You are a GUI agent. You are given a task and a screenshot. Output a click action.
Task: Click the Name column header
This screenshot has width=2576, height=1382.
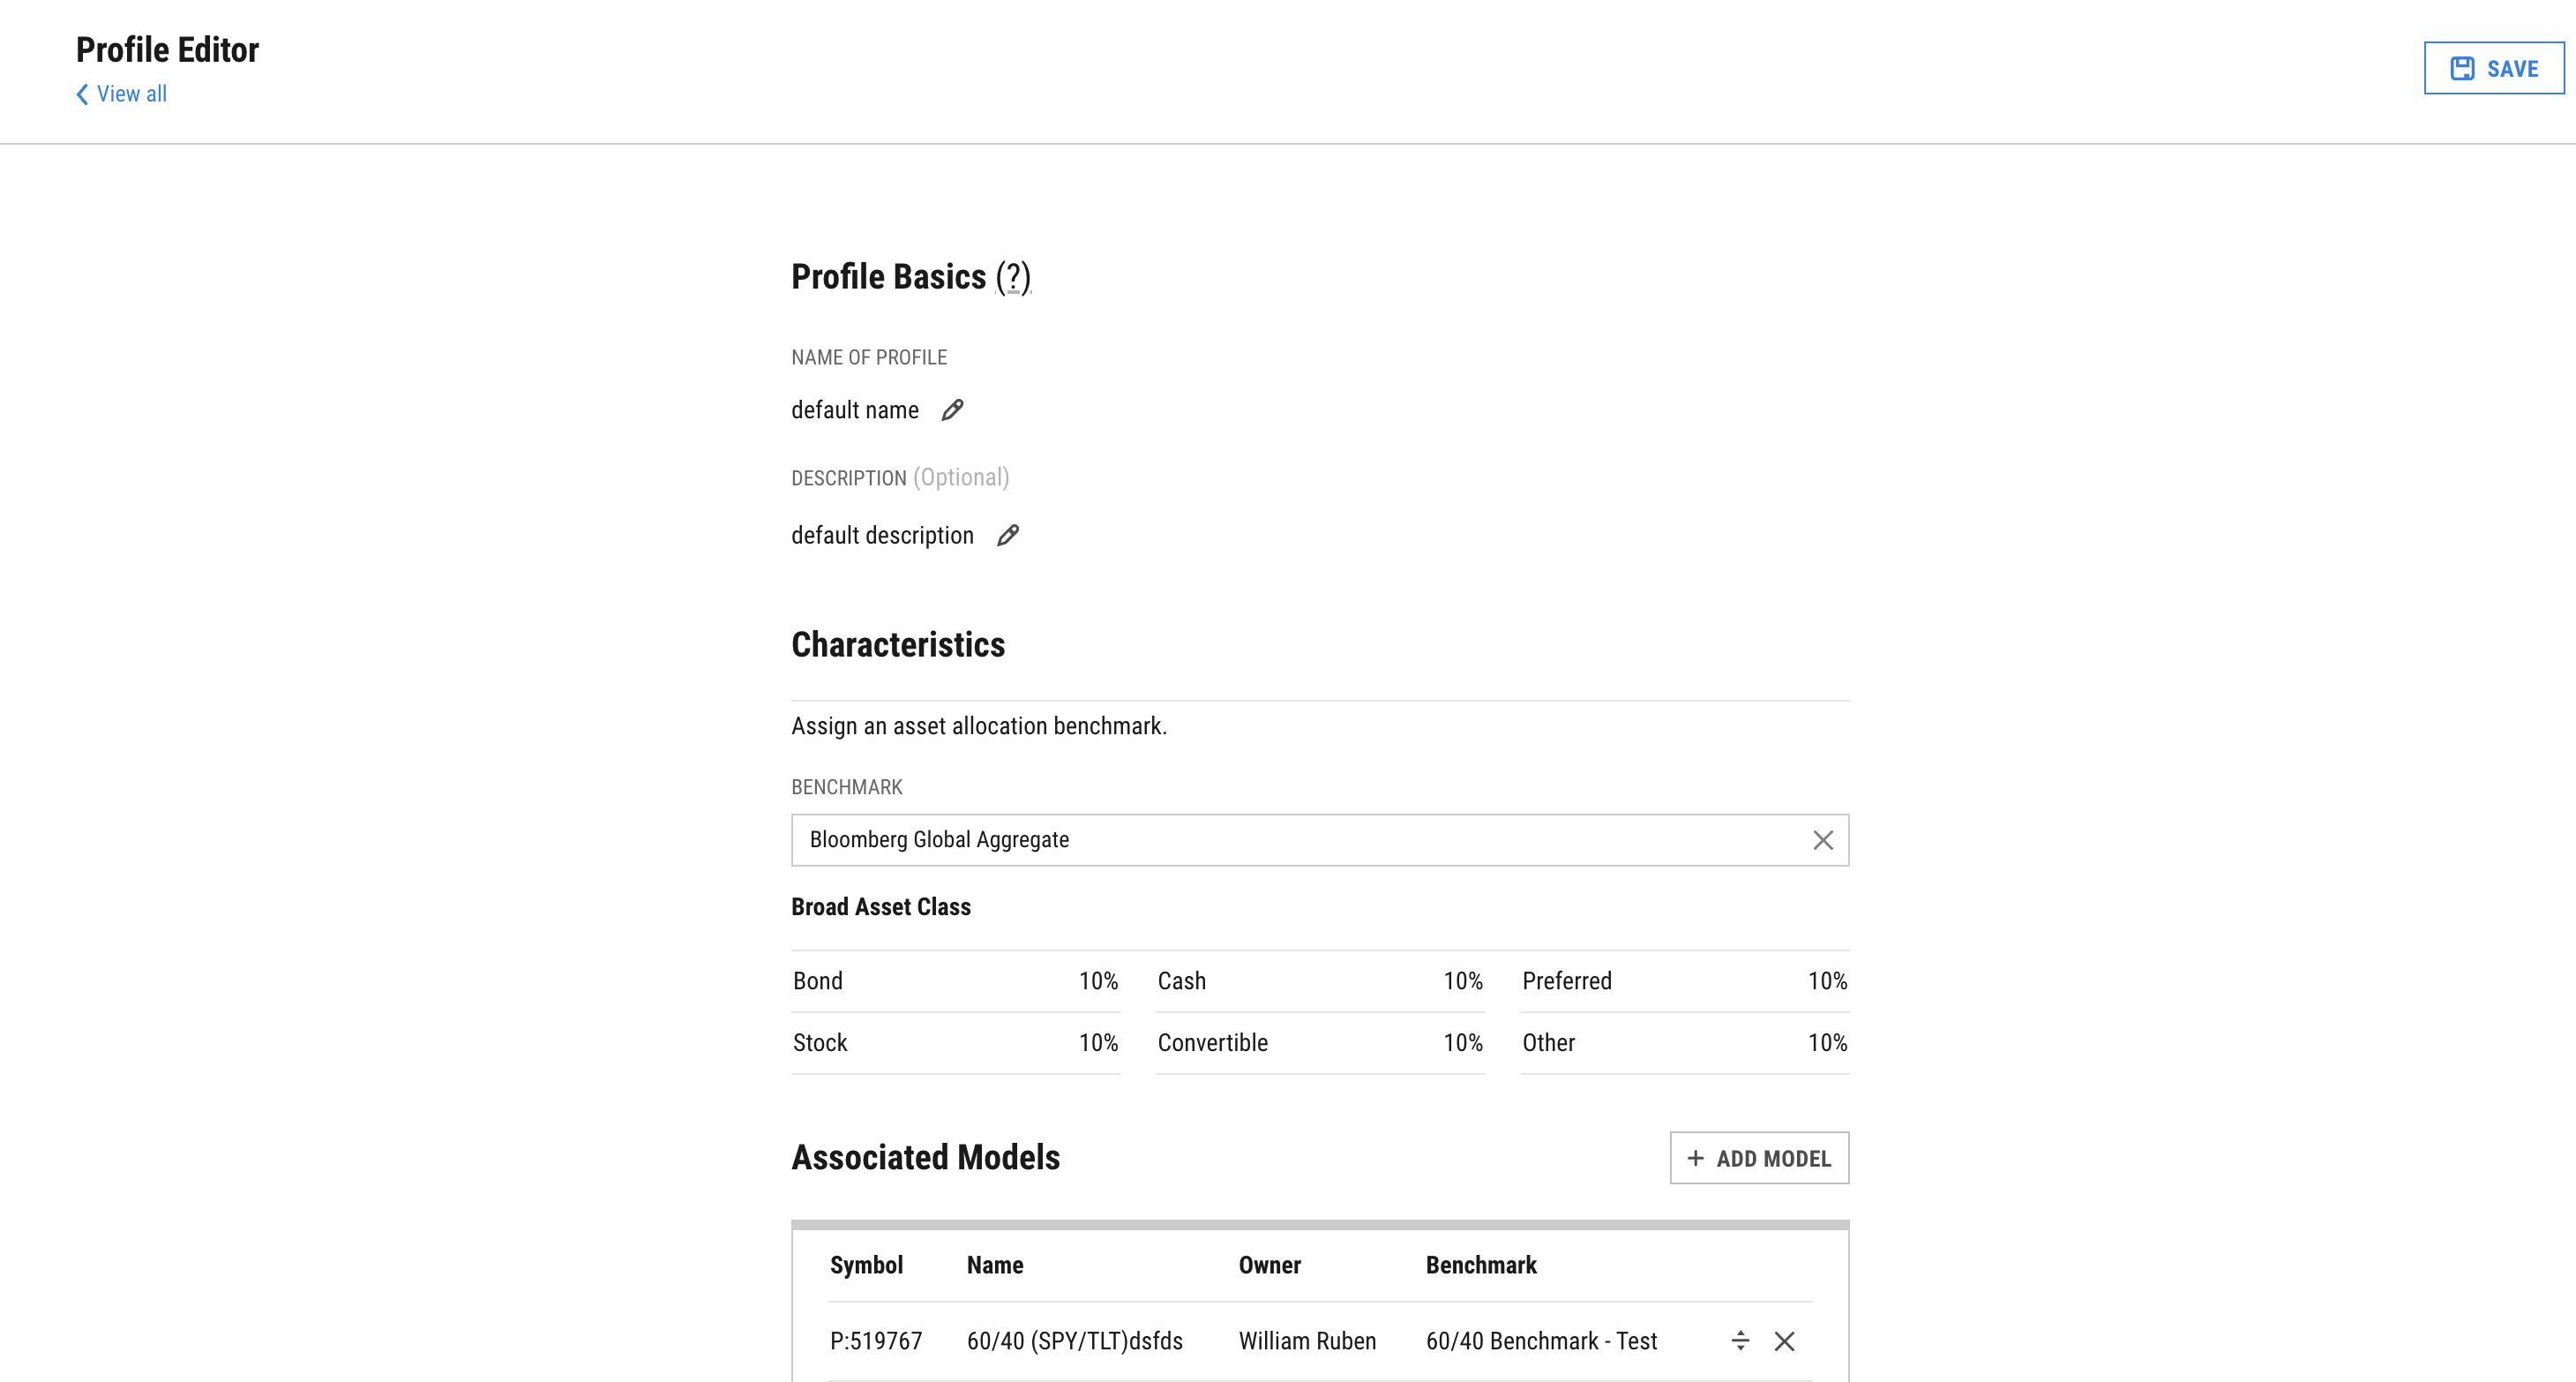coord(995,1265)
